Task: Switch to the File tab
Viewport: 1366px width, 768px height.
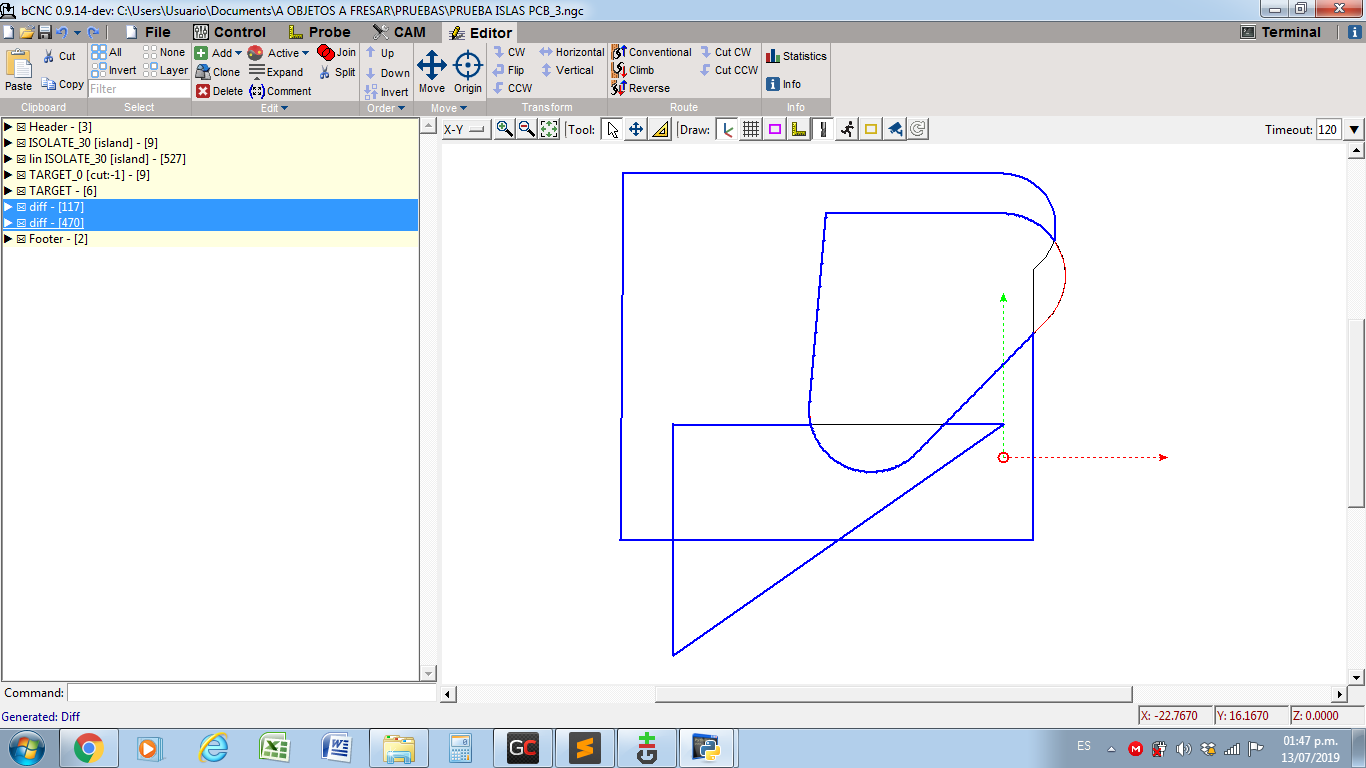Action: pyautogui.click(x=148, y=32)
